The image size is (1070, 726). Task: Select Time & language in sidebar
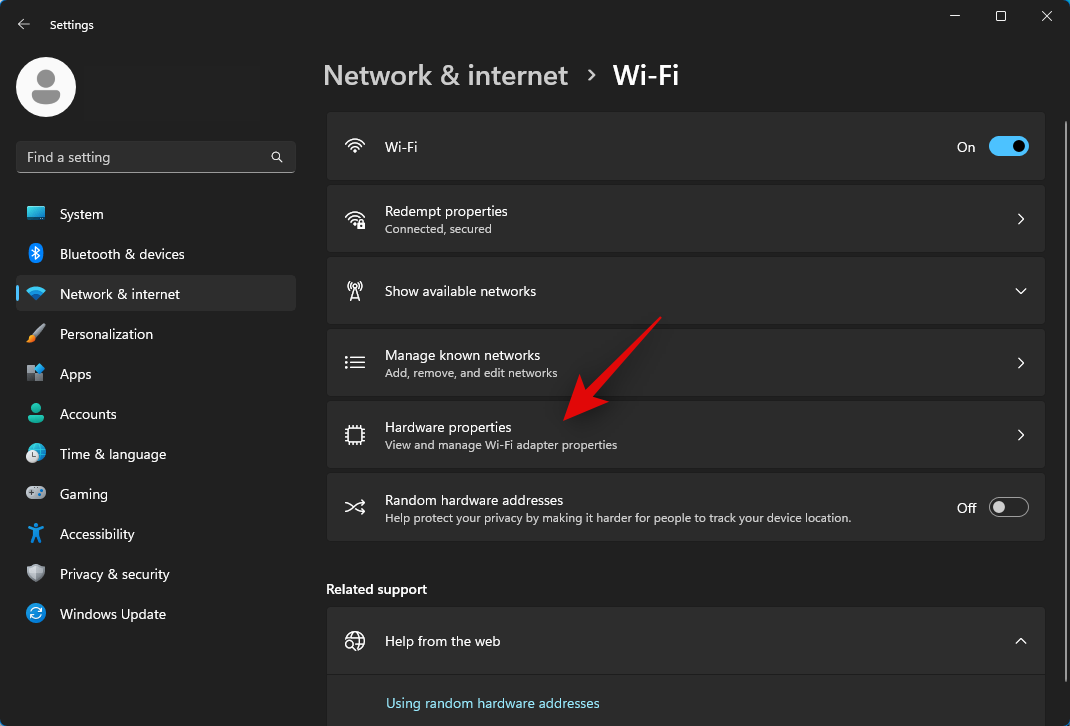(112, 454)
